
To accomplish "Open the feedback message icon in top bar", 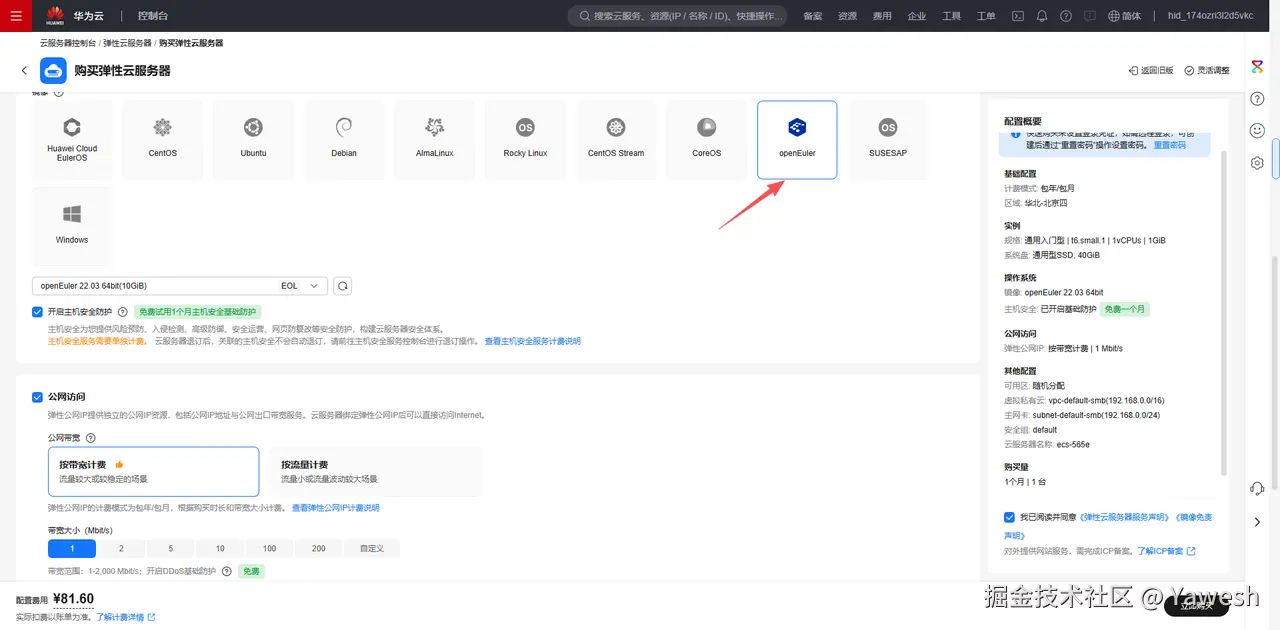I will 1090,16.
